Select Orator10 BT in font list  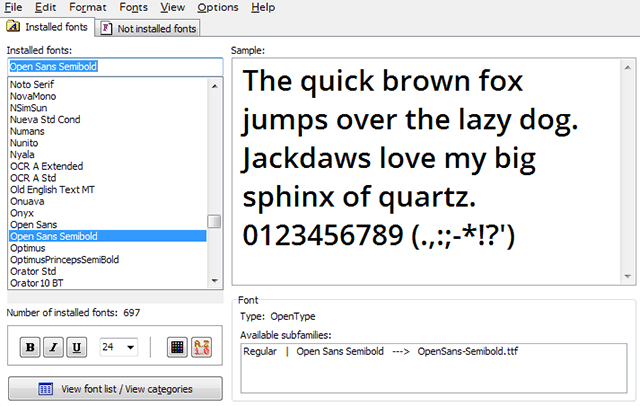tap(108, 283)
